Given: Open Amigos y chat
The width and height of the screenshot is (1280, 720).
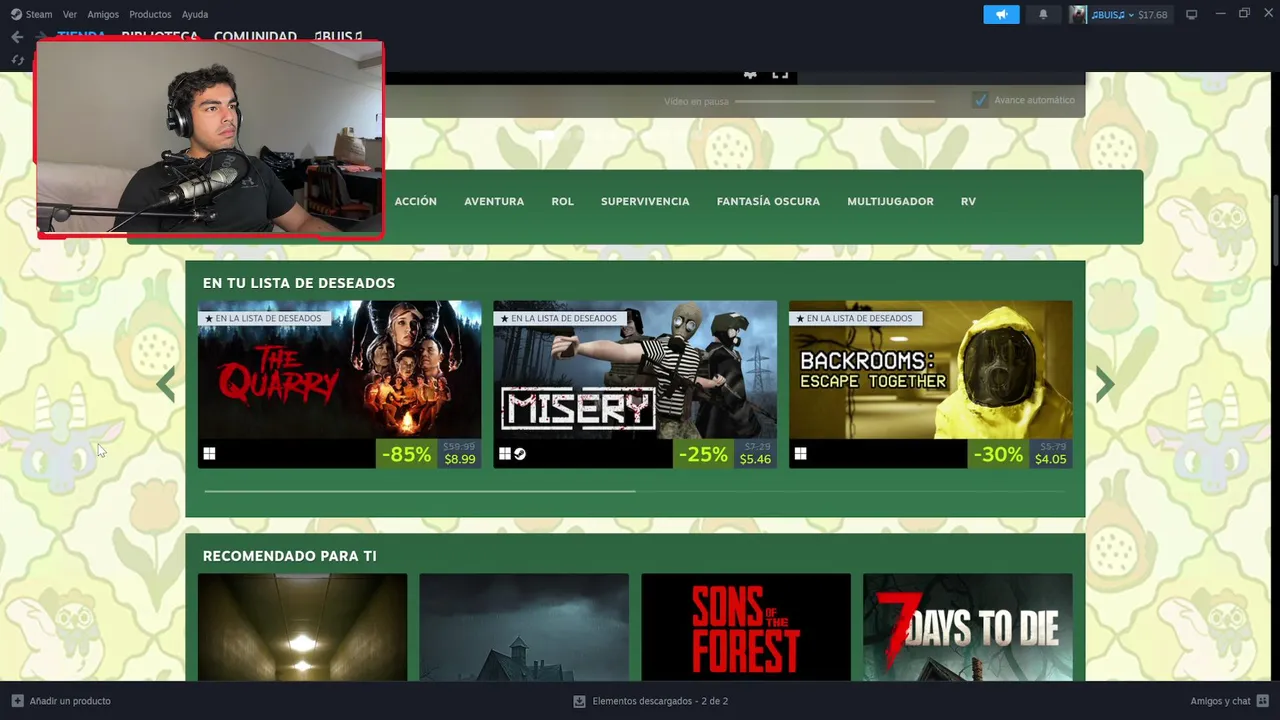Looking at the screenshot, I should (1220, 701).
